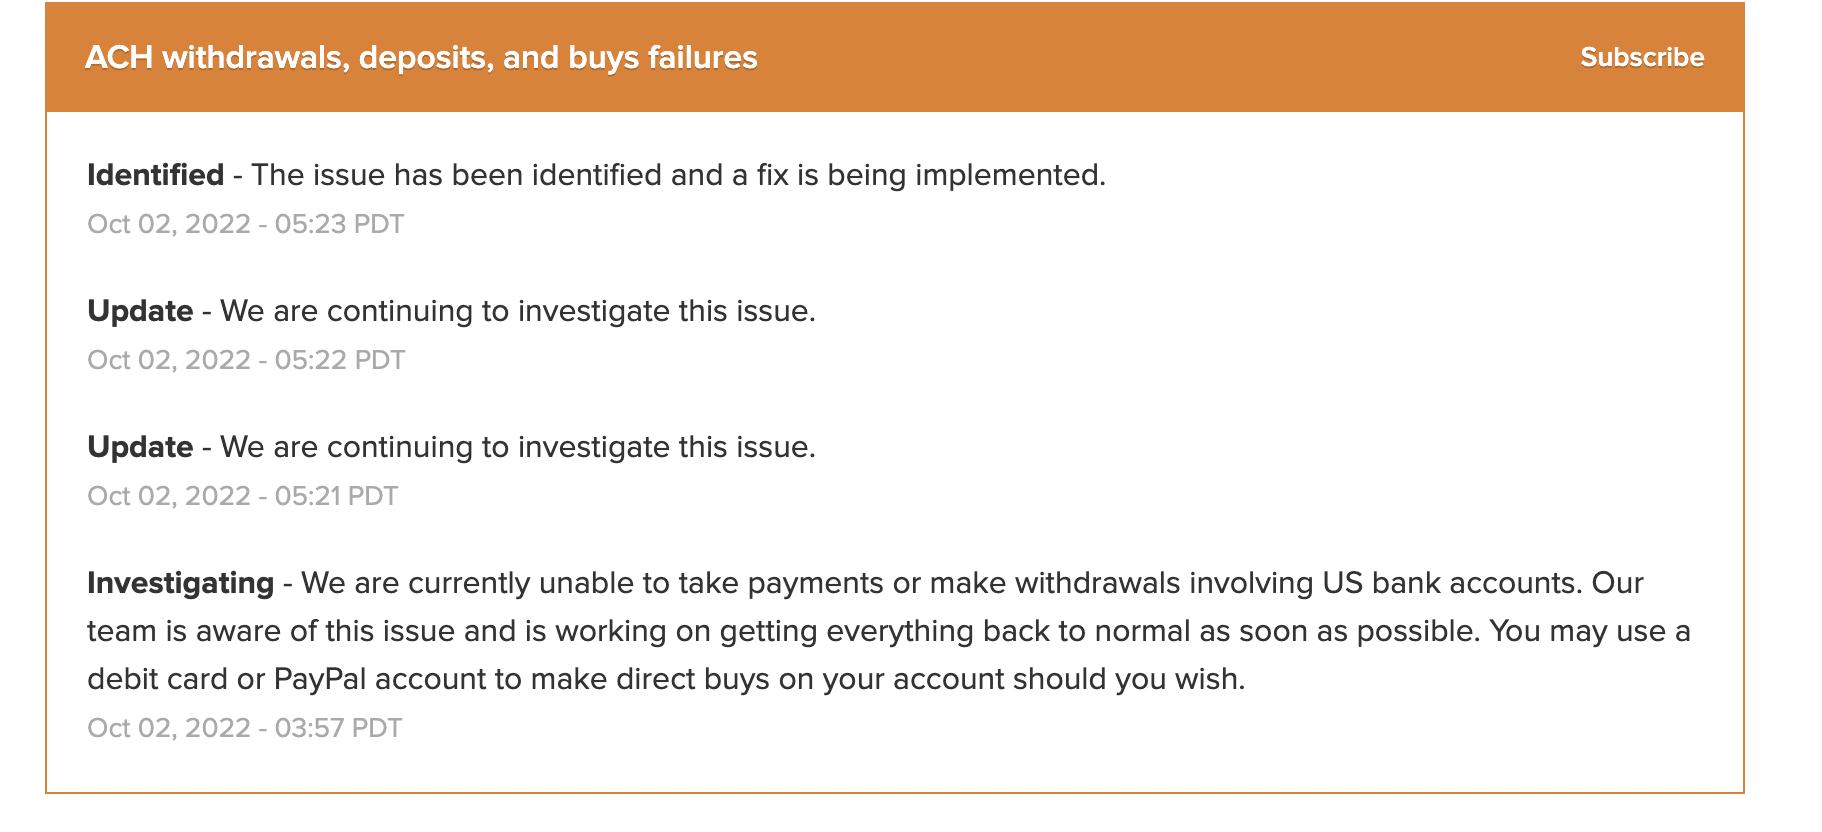The width and height of the screenshot is (1822, 832).
Task: Click the Update label above the 05:22 timestamp
Action: [140, 311]
